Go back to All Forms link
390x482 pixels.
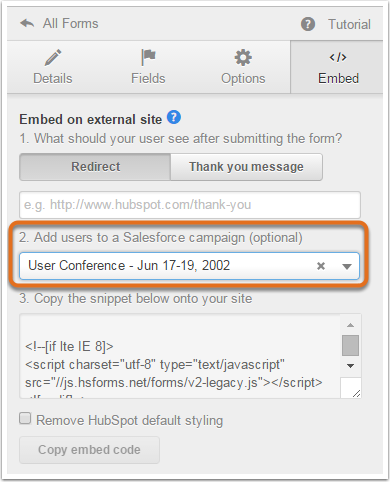(x=70, y=24)
